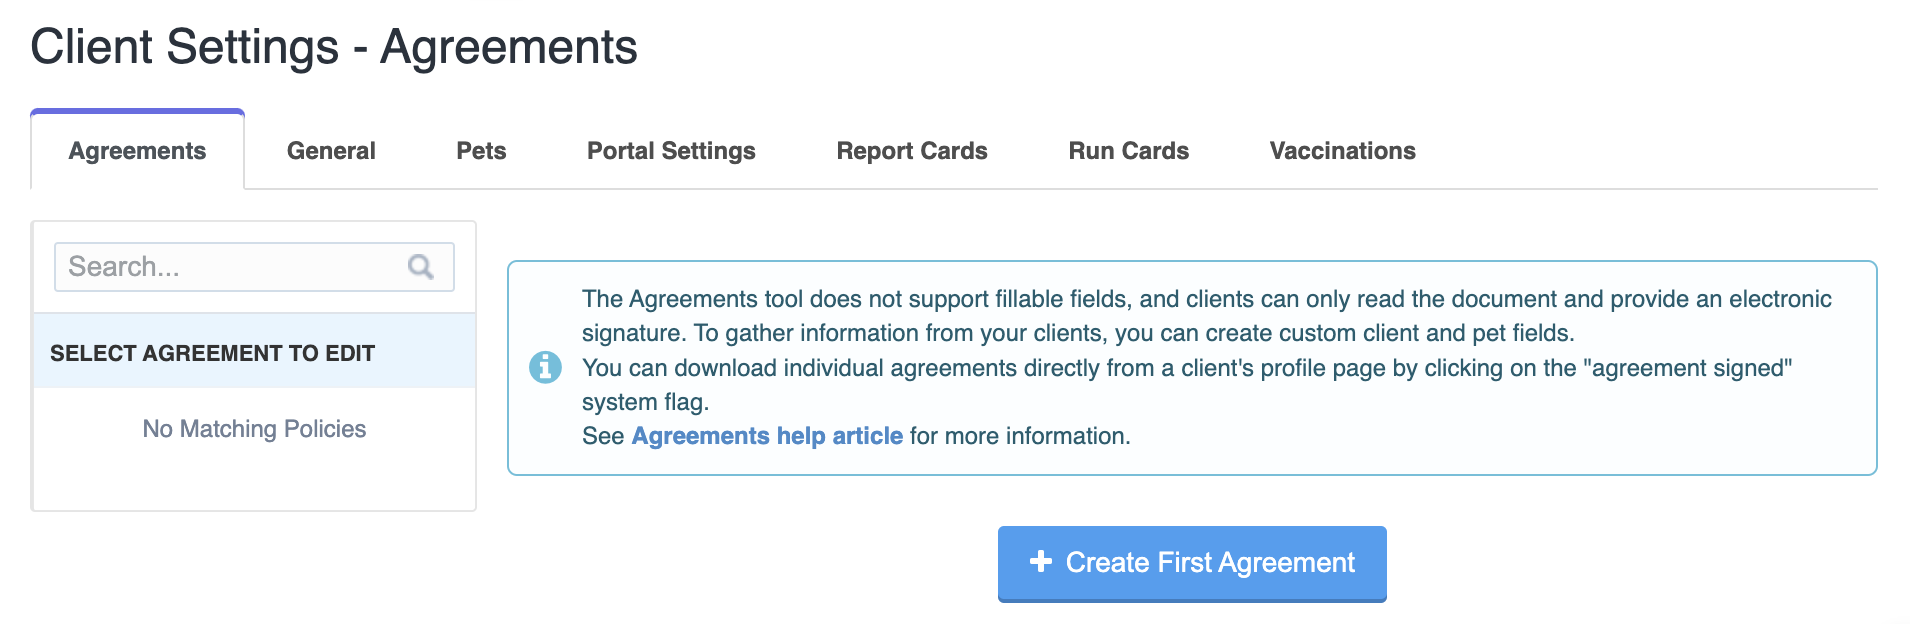Click the plus icon on Create button
The width and height of the screenshot is (1910, 624).
(x=1041, y=561)
